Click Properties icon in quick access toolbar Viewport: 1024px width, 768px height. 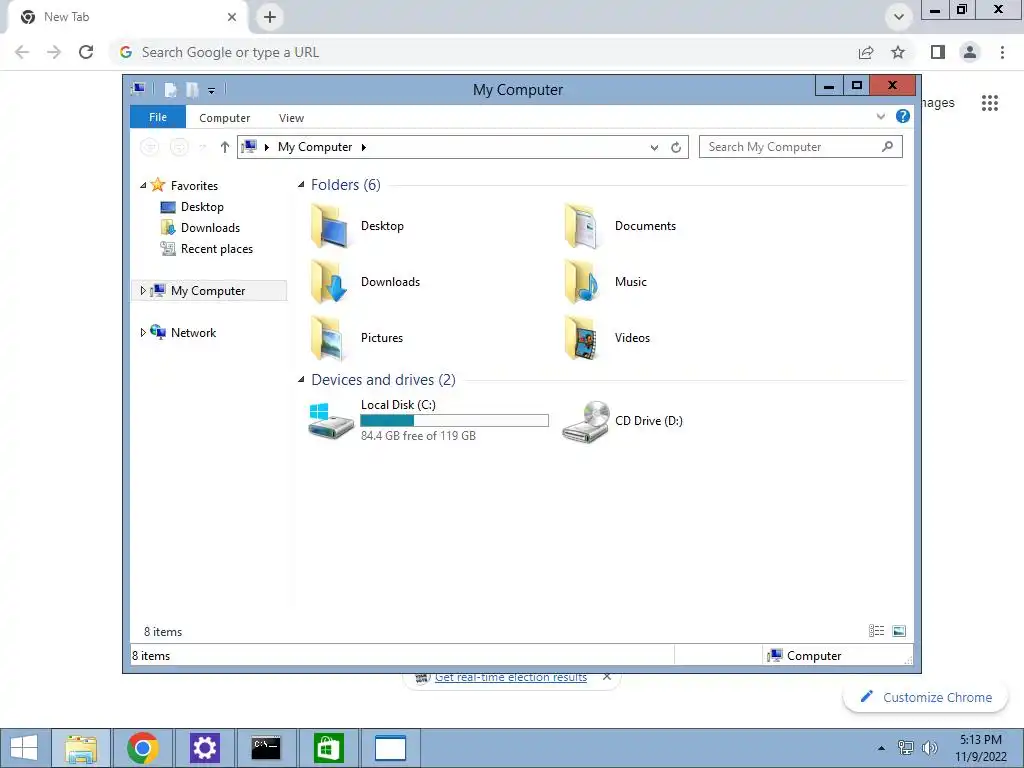point(170,89)
